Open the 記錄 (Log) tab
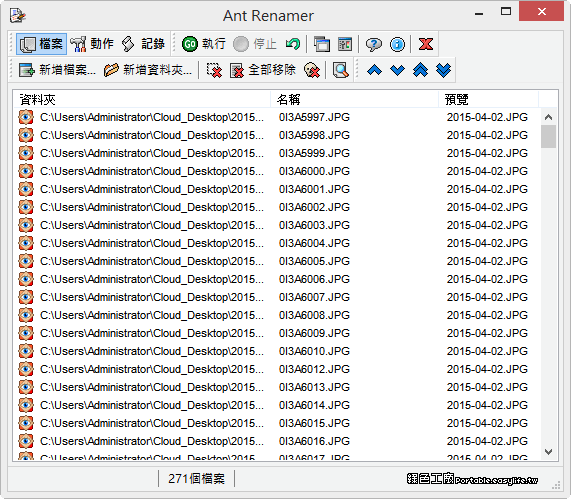 [x=143, y=44]
